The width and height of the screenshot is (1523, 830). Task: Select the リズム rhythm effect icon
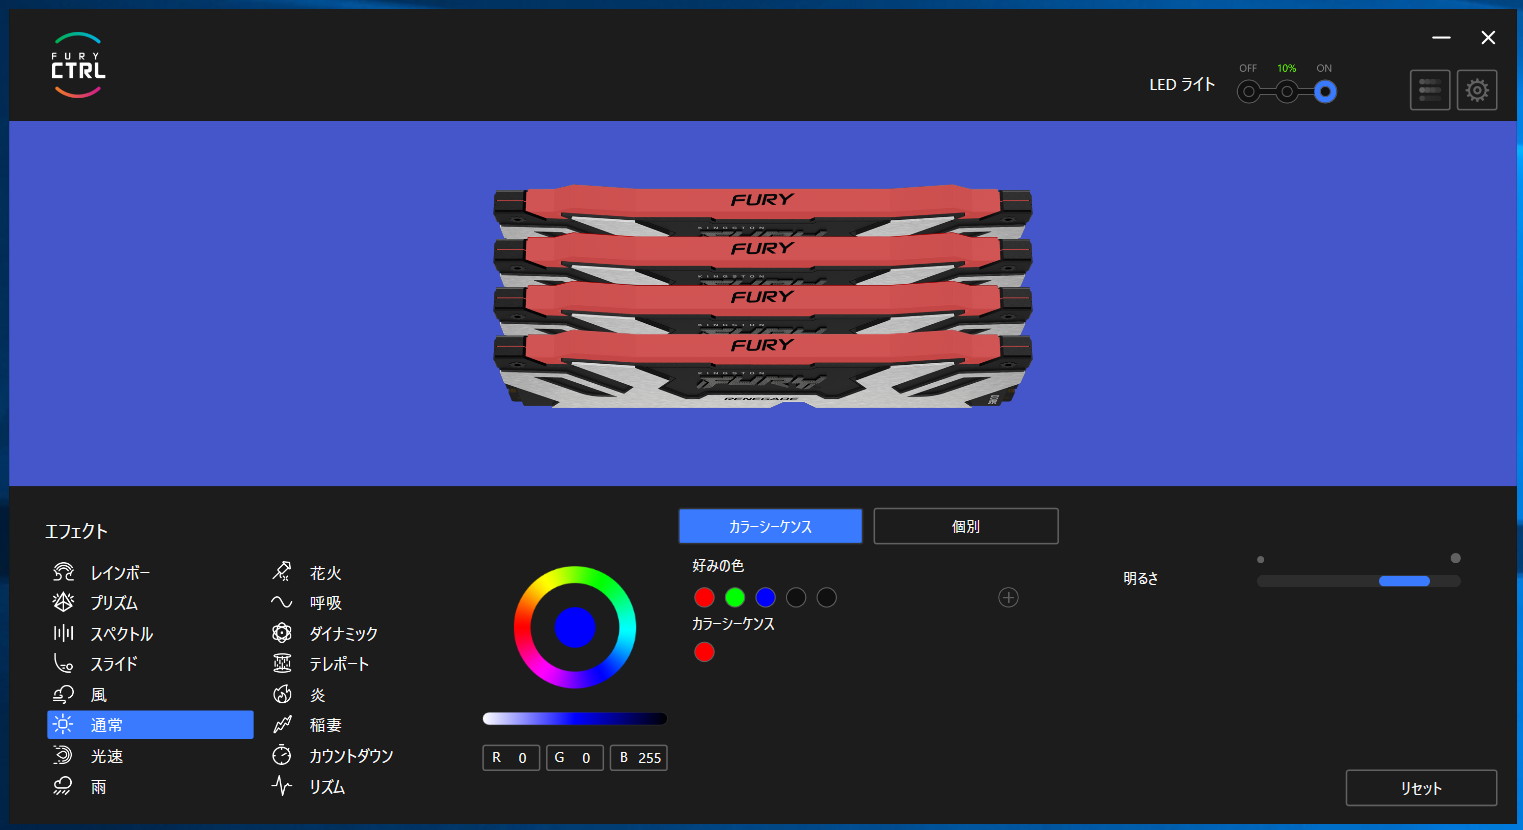(x=282, y=786)
